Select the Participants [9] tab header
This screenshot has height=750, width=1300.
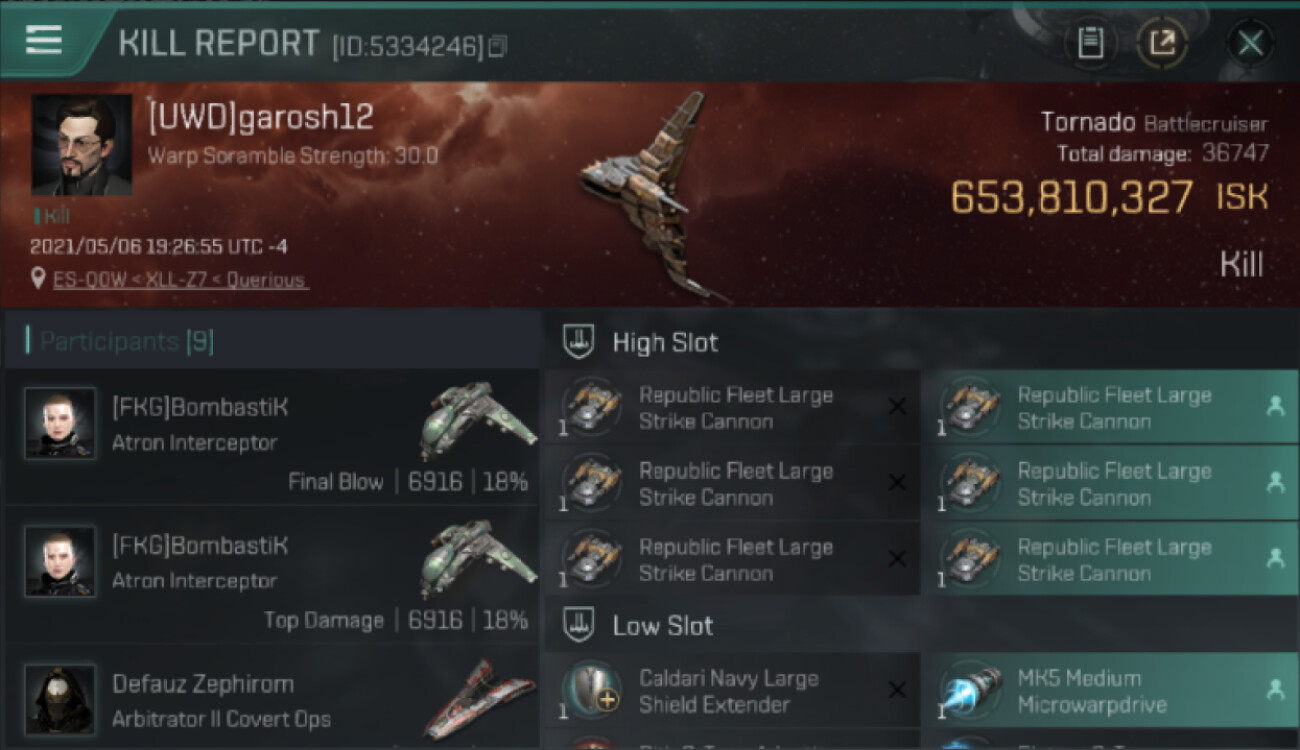126,342
